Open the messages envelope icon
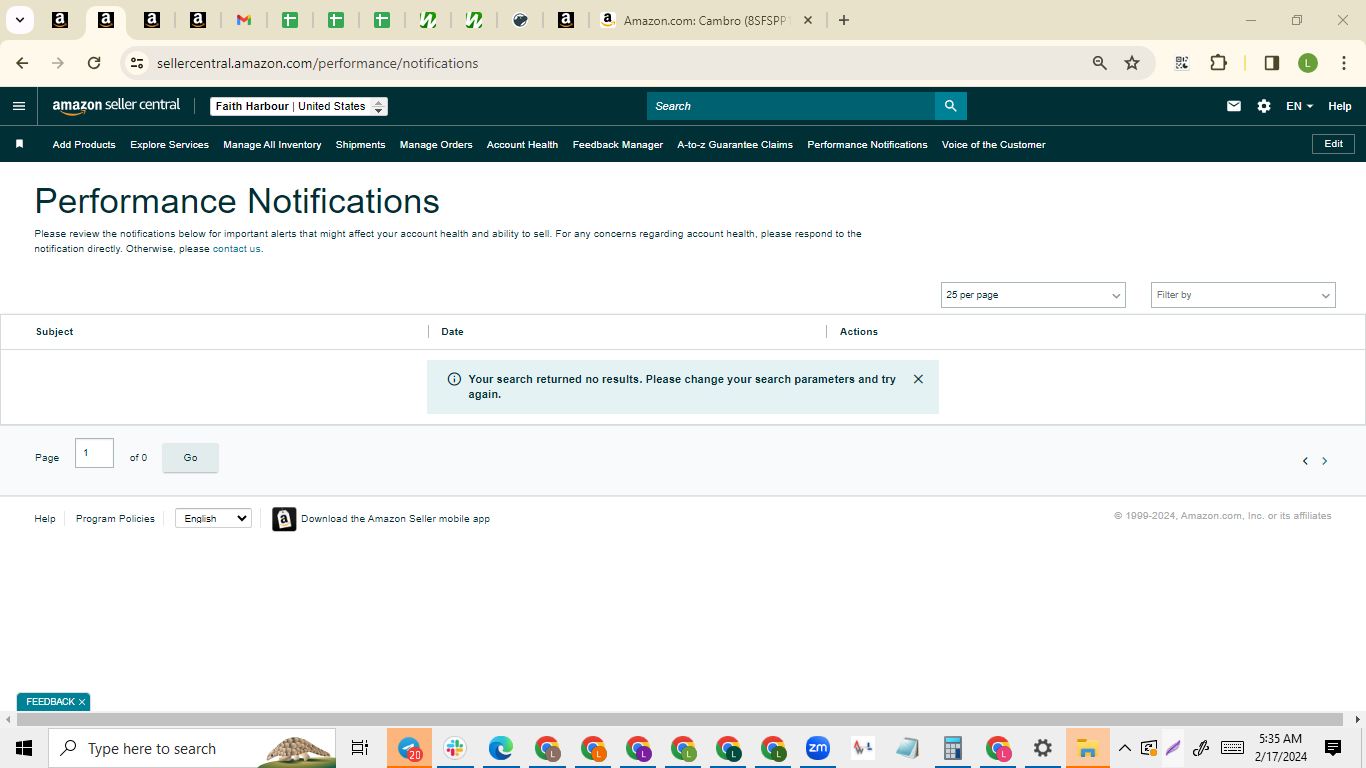Viewport: 1366px width, 768px height. point(1234,106)
